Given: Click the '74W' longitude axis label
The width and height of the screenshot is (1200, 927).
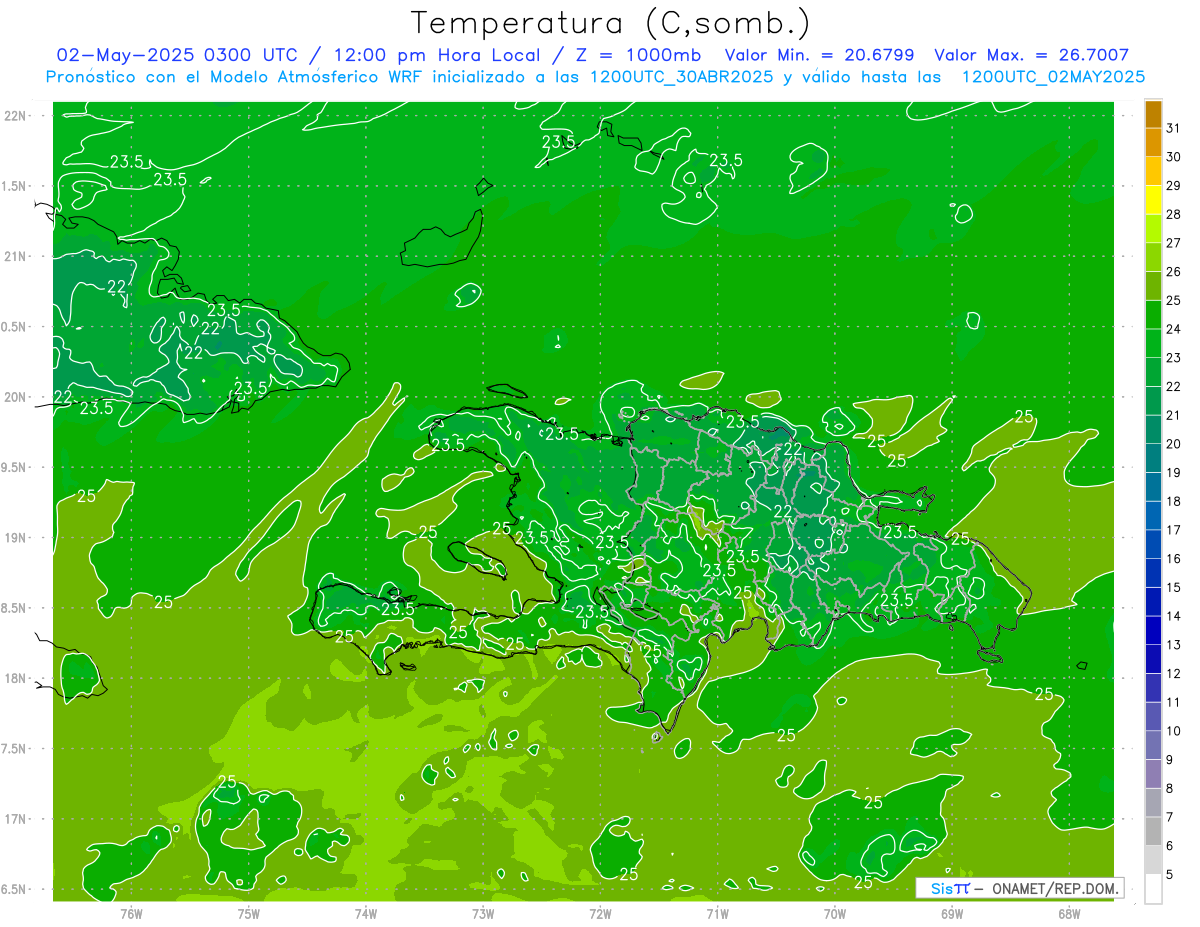Looking at the screenshot, I should pos(366,913).
